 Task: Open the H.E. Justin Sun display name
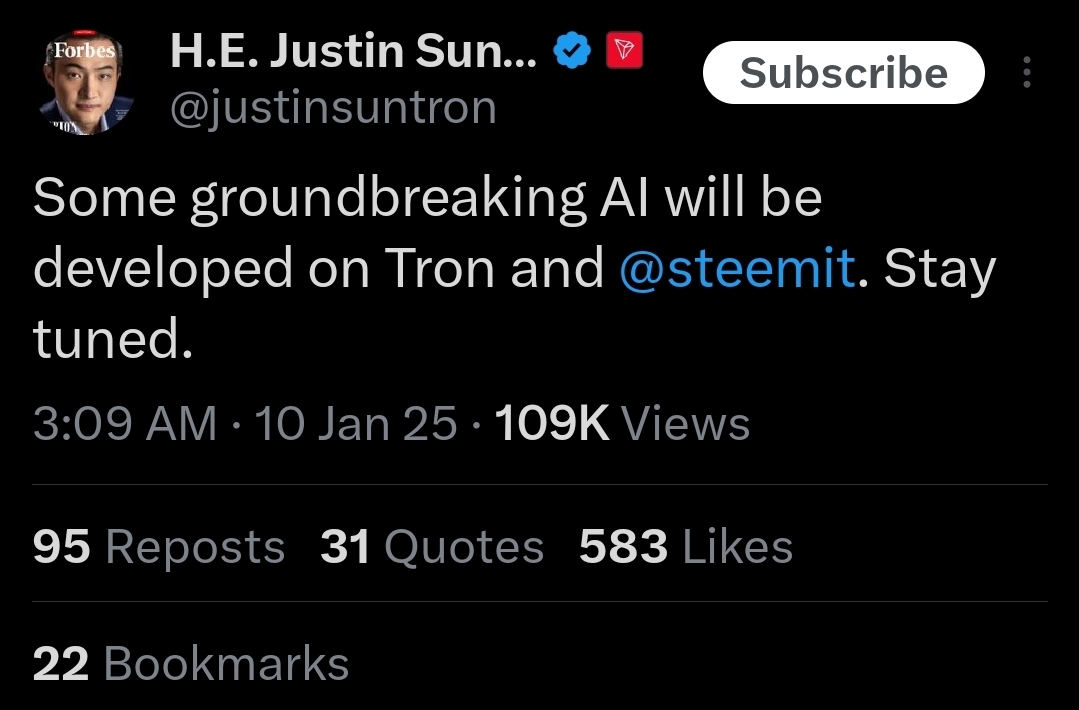coord(353,52)
